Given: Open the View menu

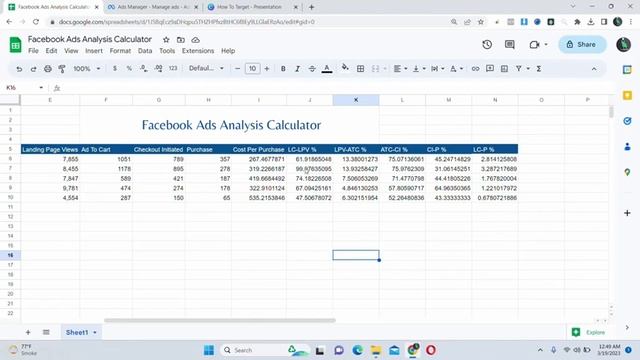Looking at the screenshot, I should pos(71,51).
